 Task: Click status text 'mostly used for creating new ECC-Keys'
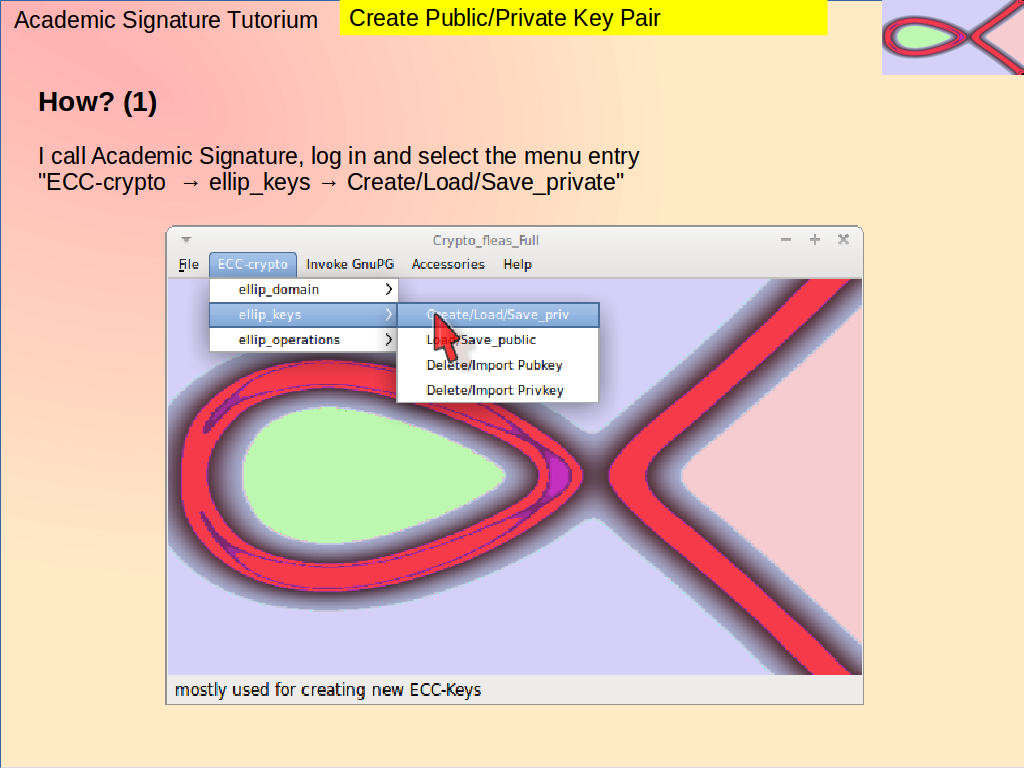point(328,690)
